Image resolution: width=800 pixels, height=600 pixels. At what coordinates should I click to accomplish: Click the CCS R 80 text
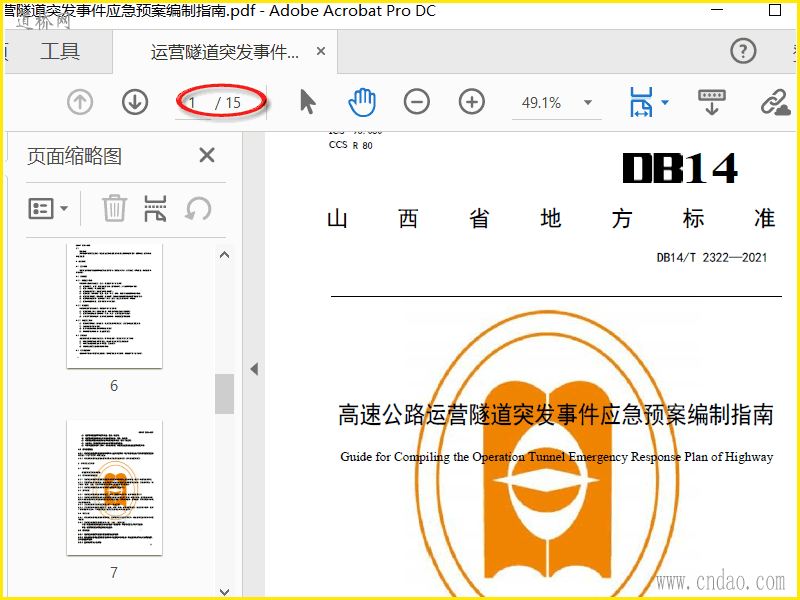[351, 145]
